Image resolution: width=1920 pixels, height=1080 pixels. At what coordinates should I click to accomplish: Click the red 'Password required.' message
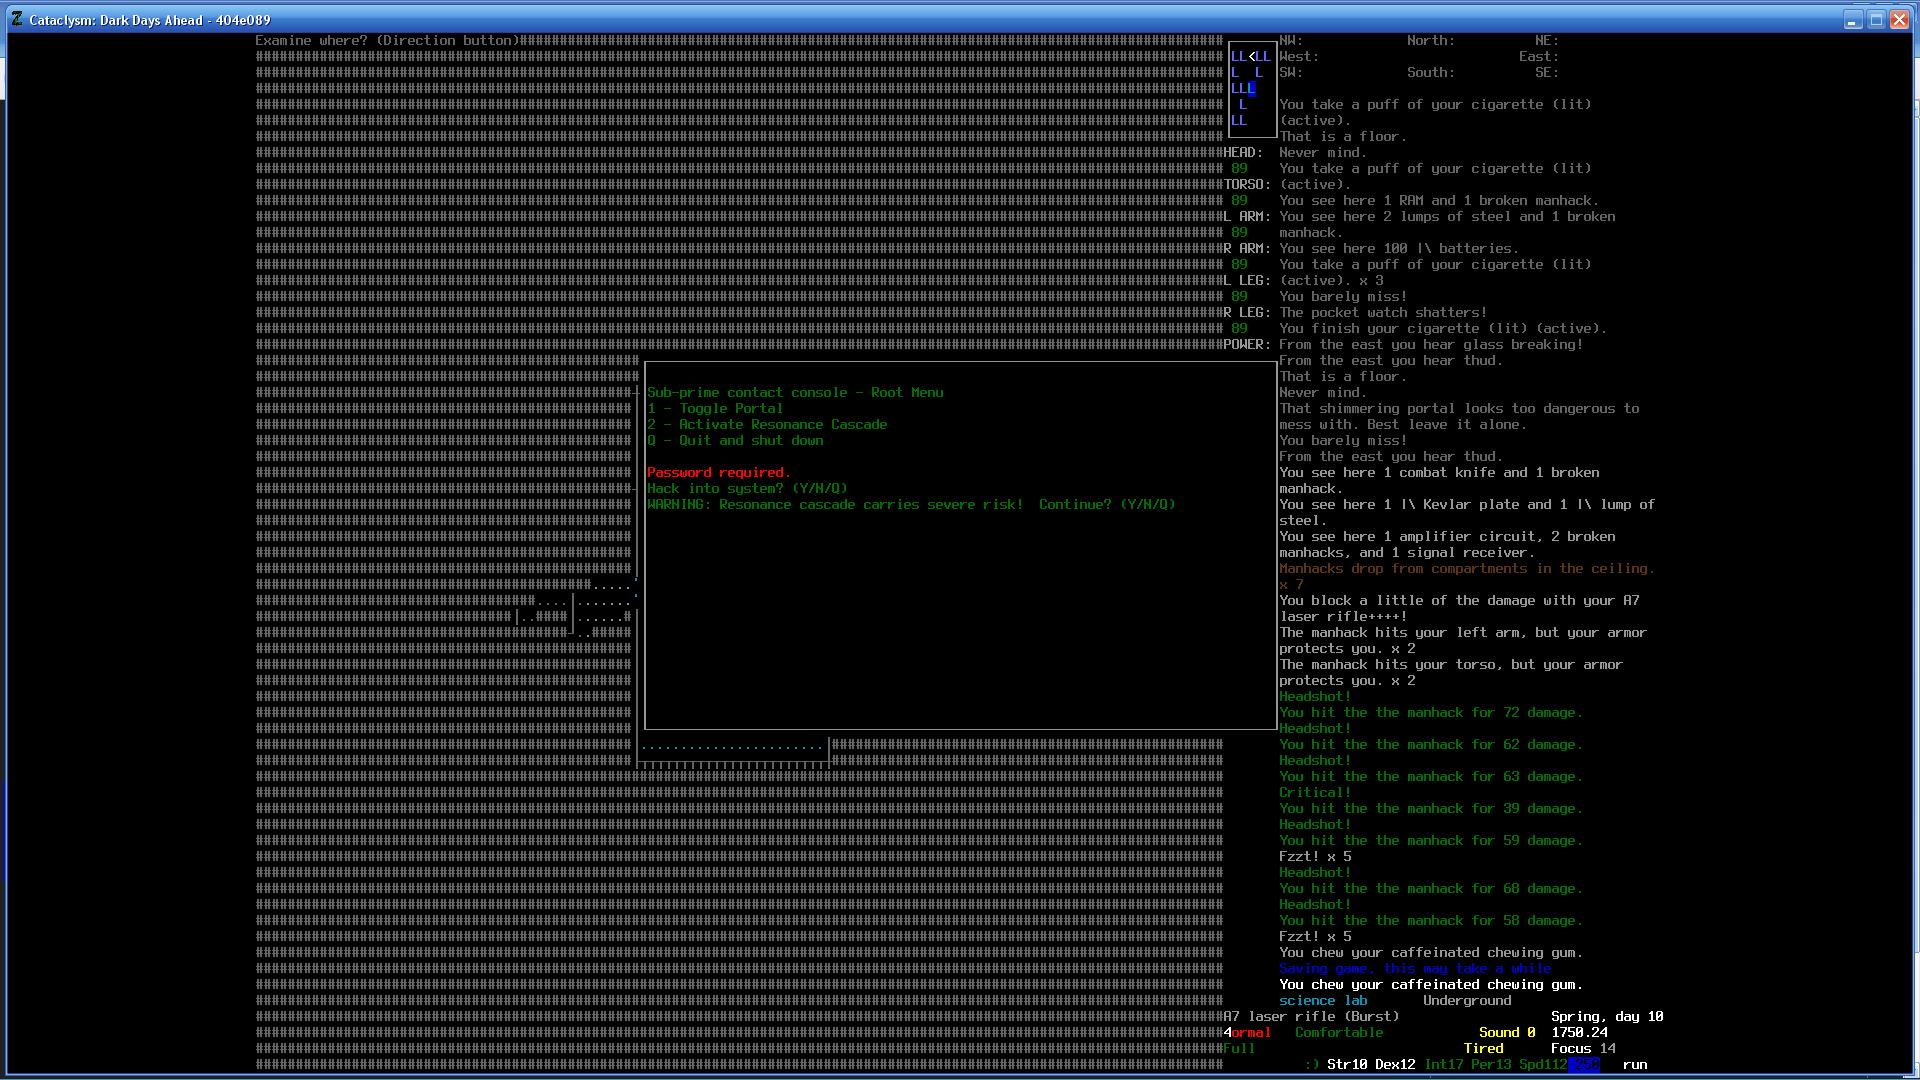[718, 473]
